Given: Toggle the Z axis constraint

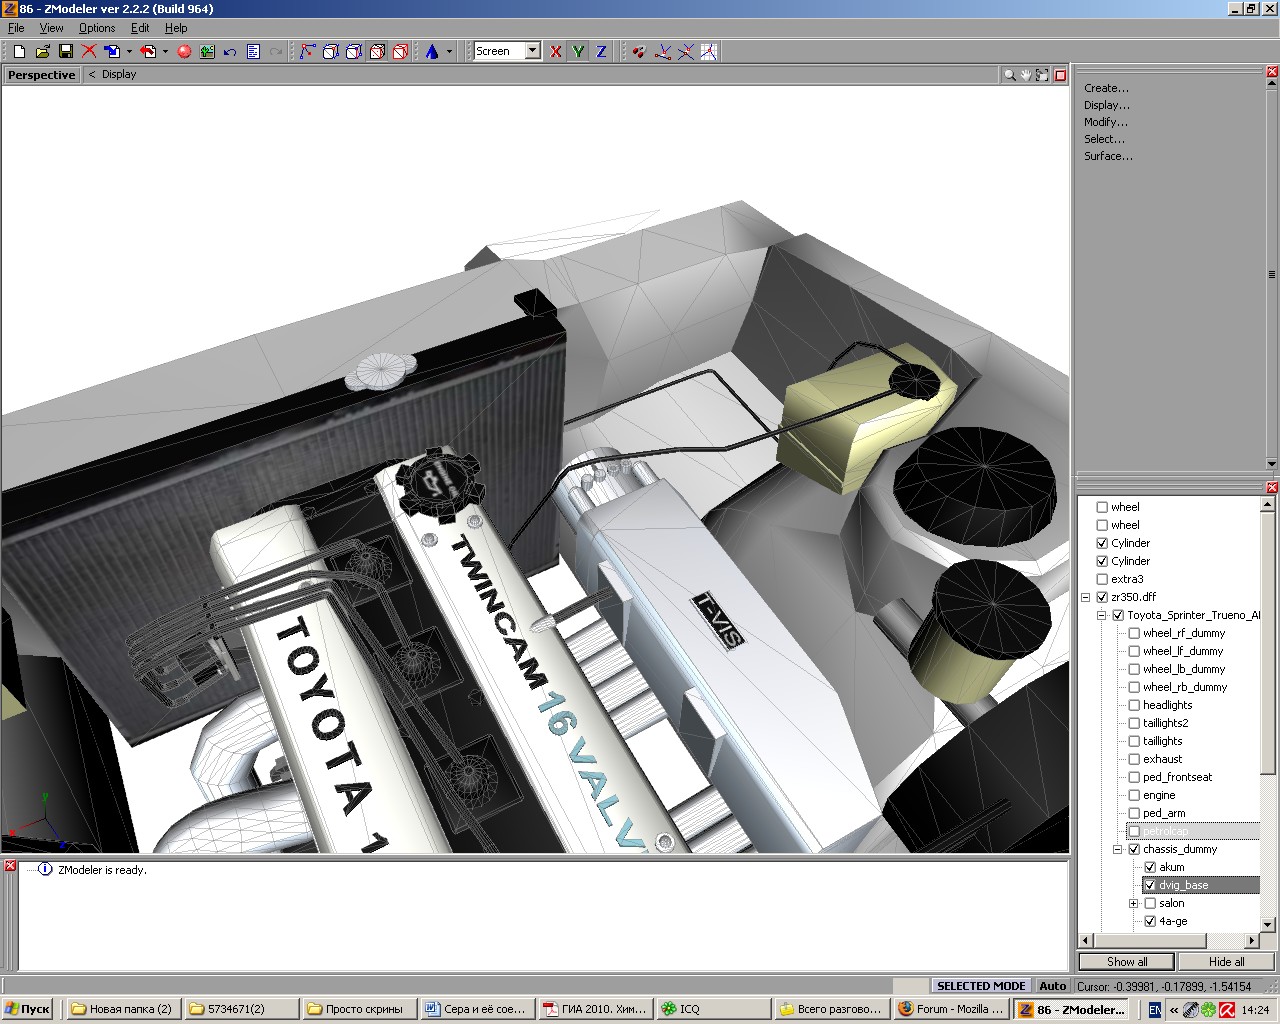Looking at the screenshot, I should (x=601, y=51).
